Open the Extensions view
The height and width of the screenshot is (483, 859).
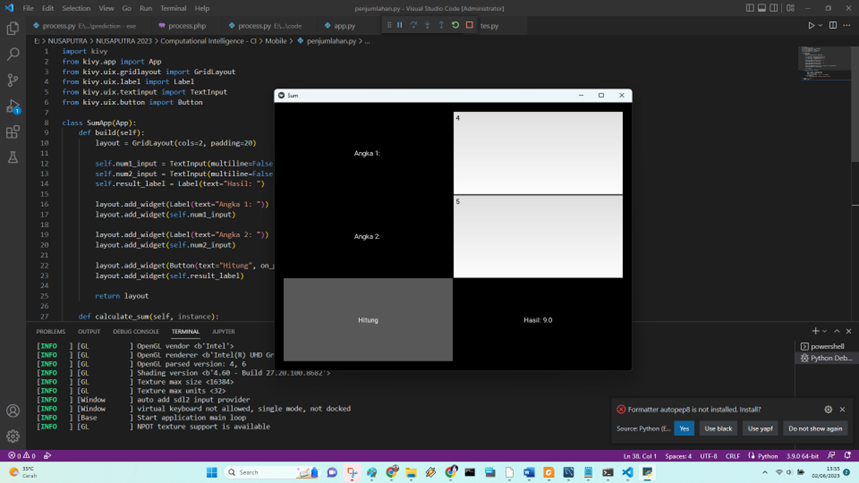tap(13, 132)
